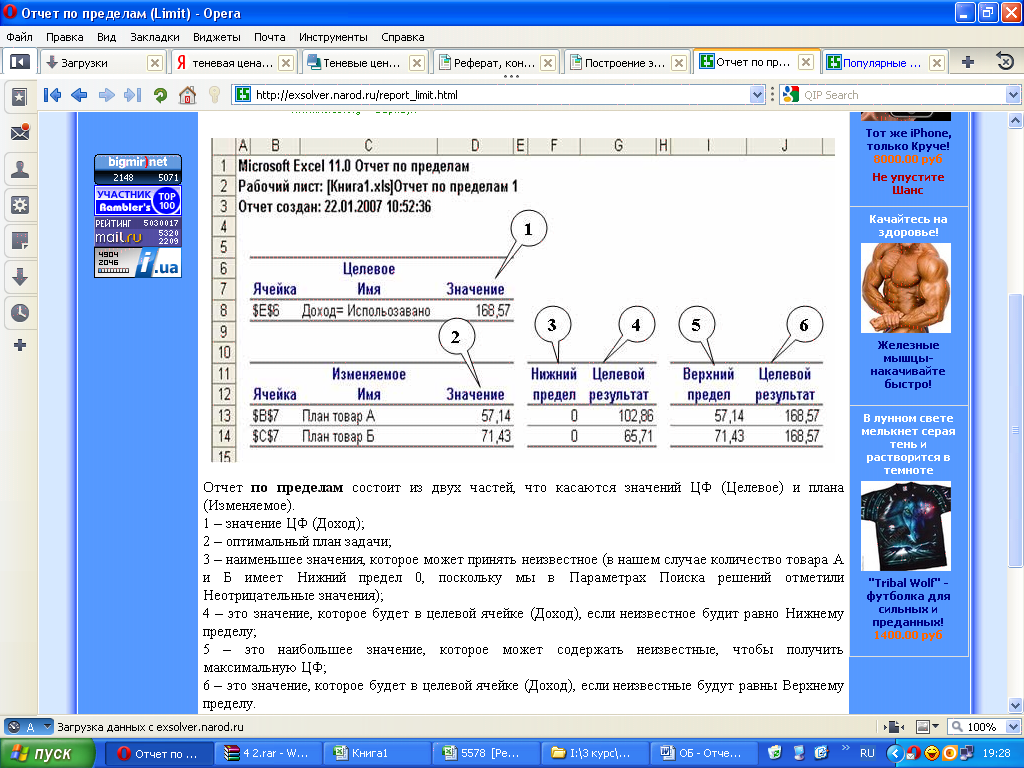The height and width of the screenshot is (768, 1024).
Task: Close the Популярные tab
Action: 936,63
